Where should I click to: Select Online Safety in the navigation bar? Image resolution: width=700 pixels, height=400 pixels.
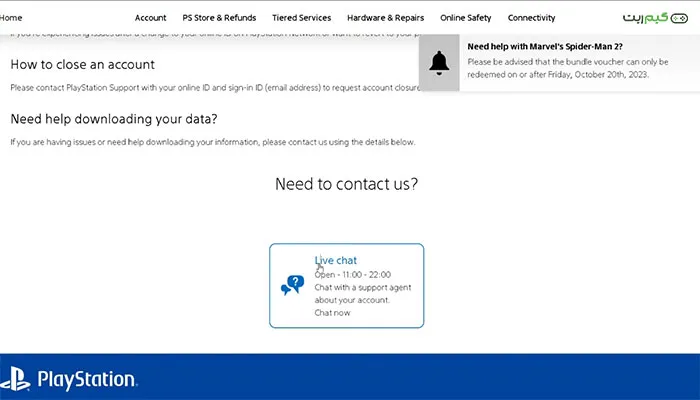(x=466, y=18)
